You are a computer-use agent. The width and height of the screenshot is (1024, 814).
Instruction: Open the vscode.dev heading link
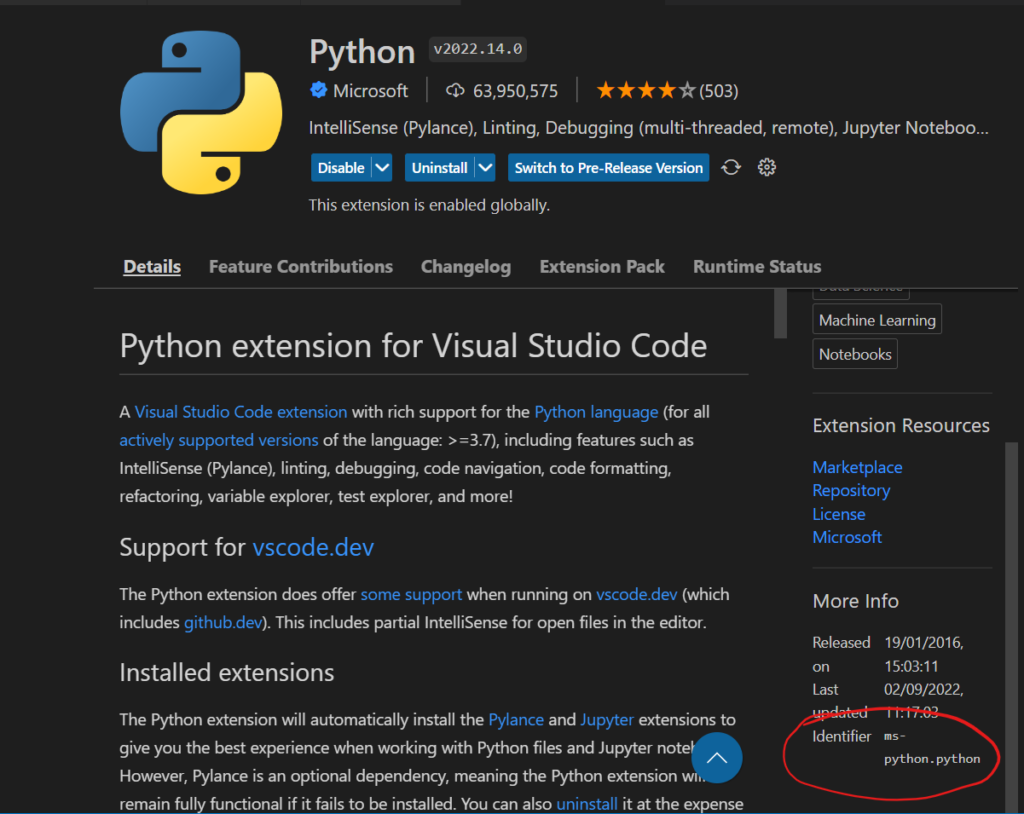[x=313, y=547]
